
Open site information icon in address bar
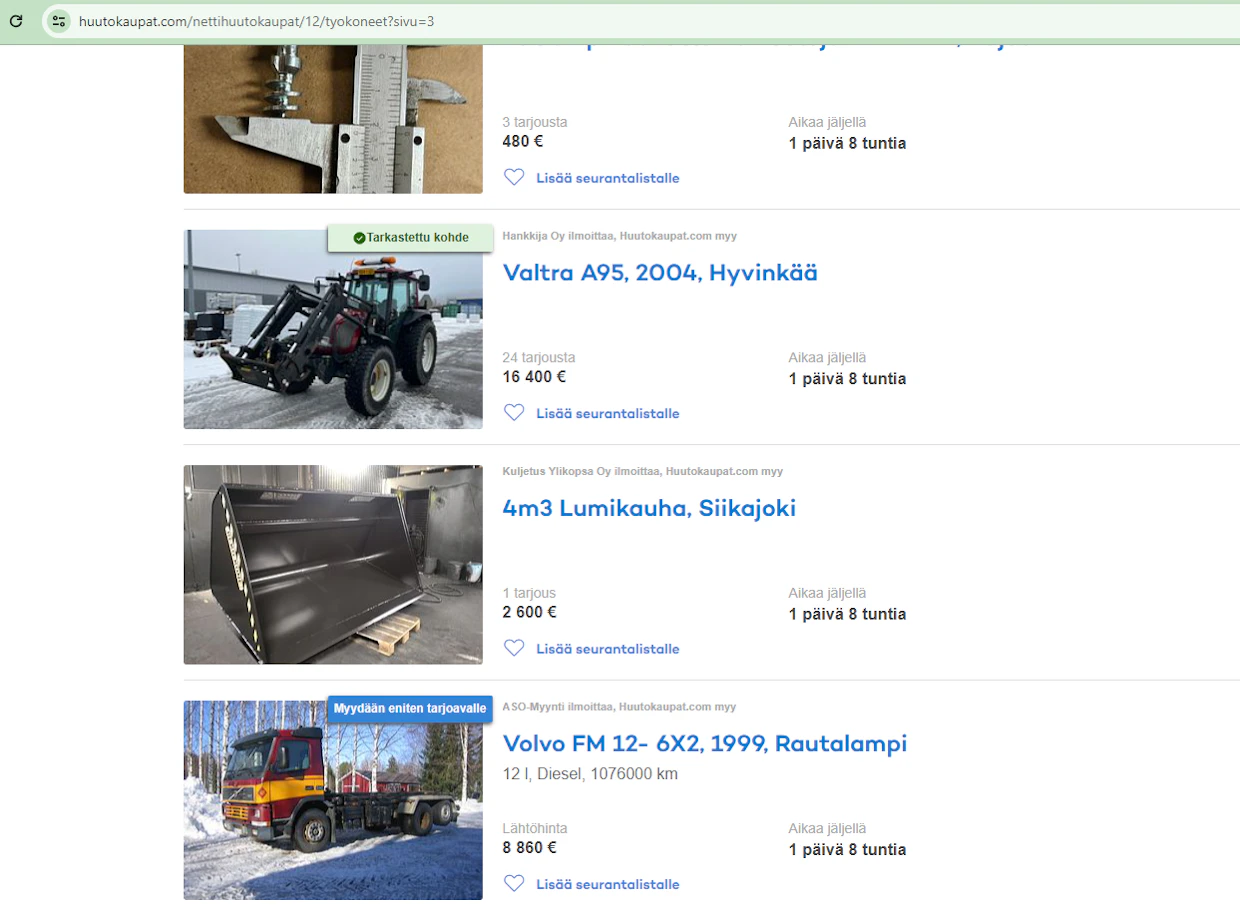click(58, 21)
